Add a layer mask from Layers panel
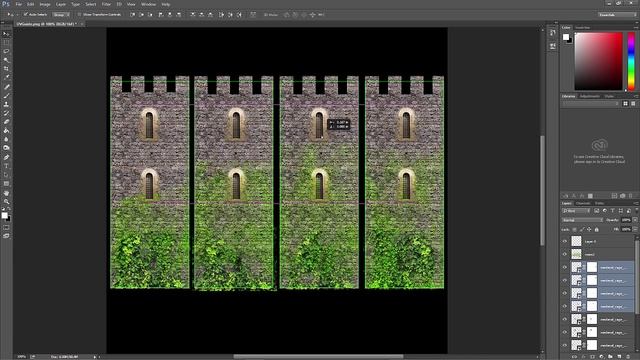The height and width of the screenshot is (360, 640). [x=592, y=356]
